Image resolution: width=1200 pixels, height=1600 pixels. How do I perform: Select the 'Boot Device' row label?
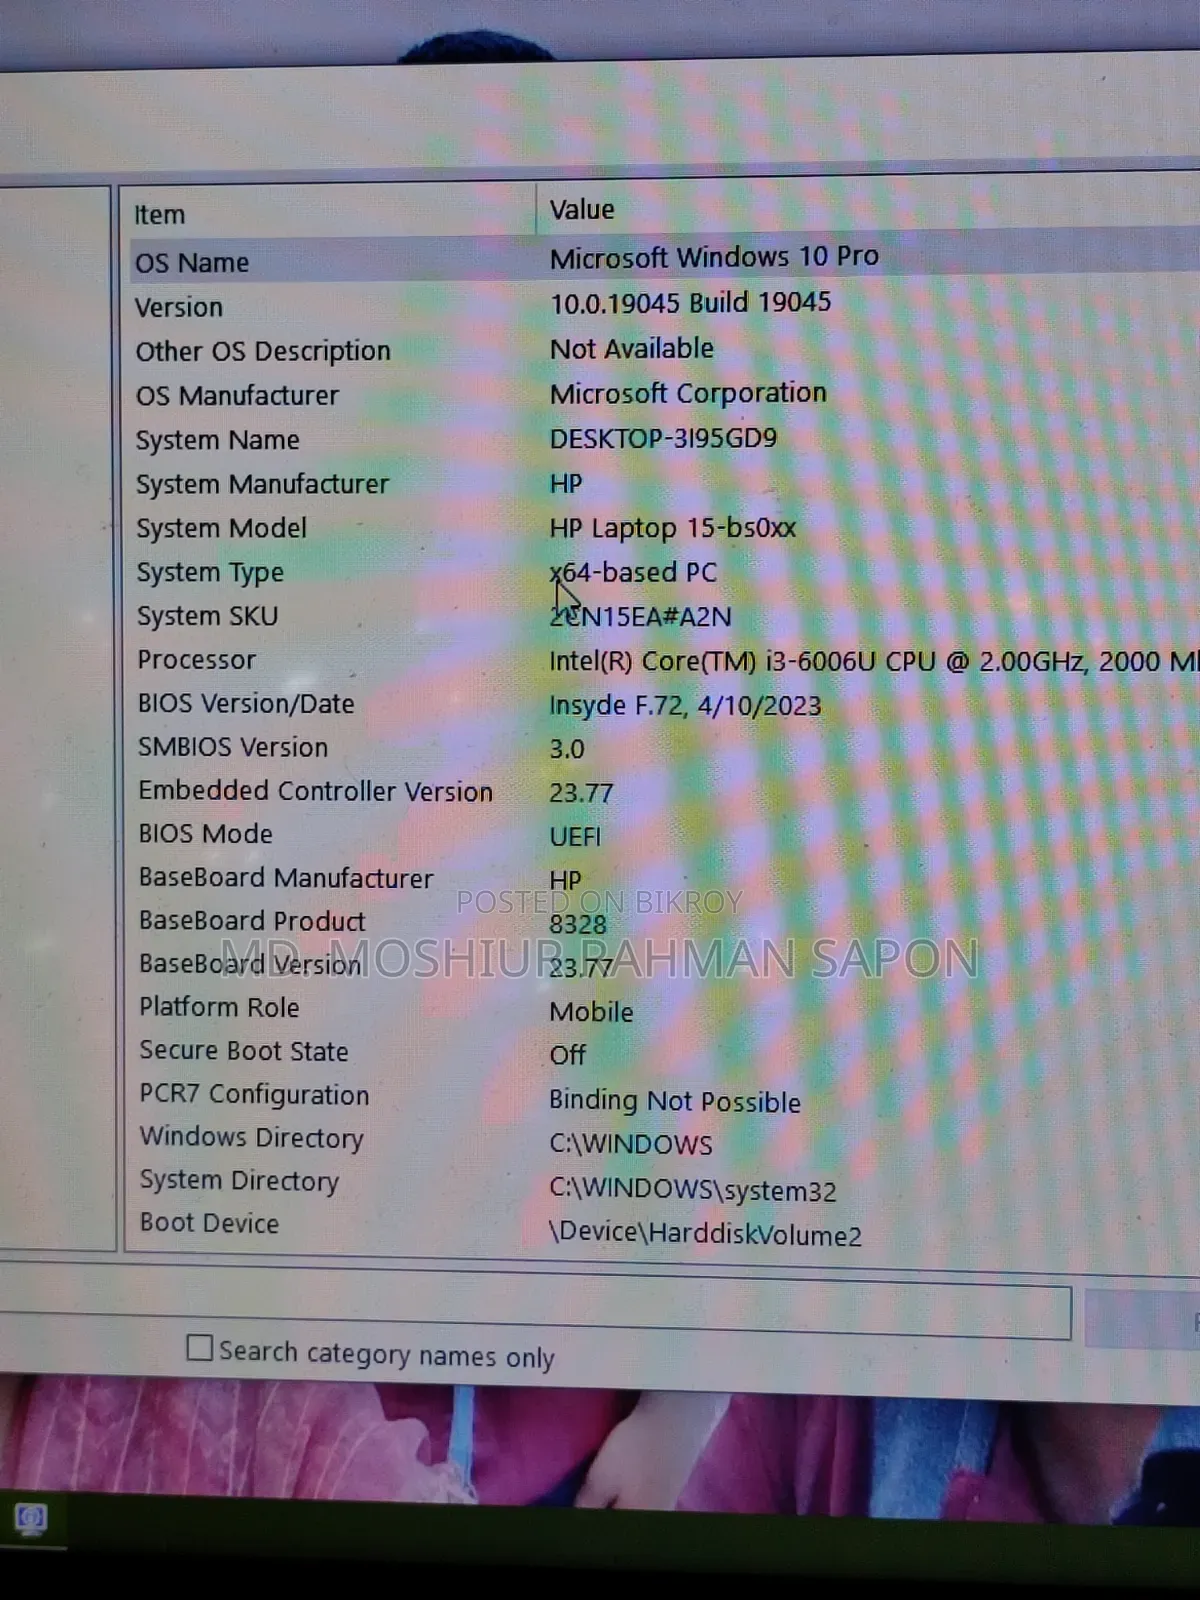click(210, 1223)
